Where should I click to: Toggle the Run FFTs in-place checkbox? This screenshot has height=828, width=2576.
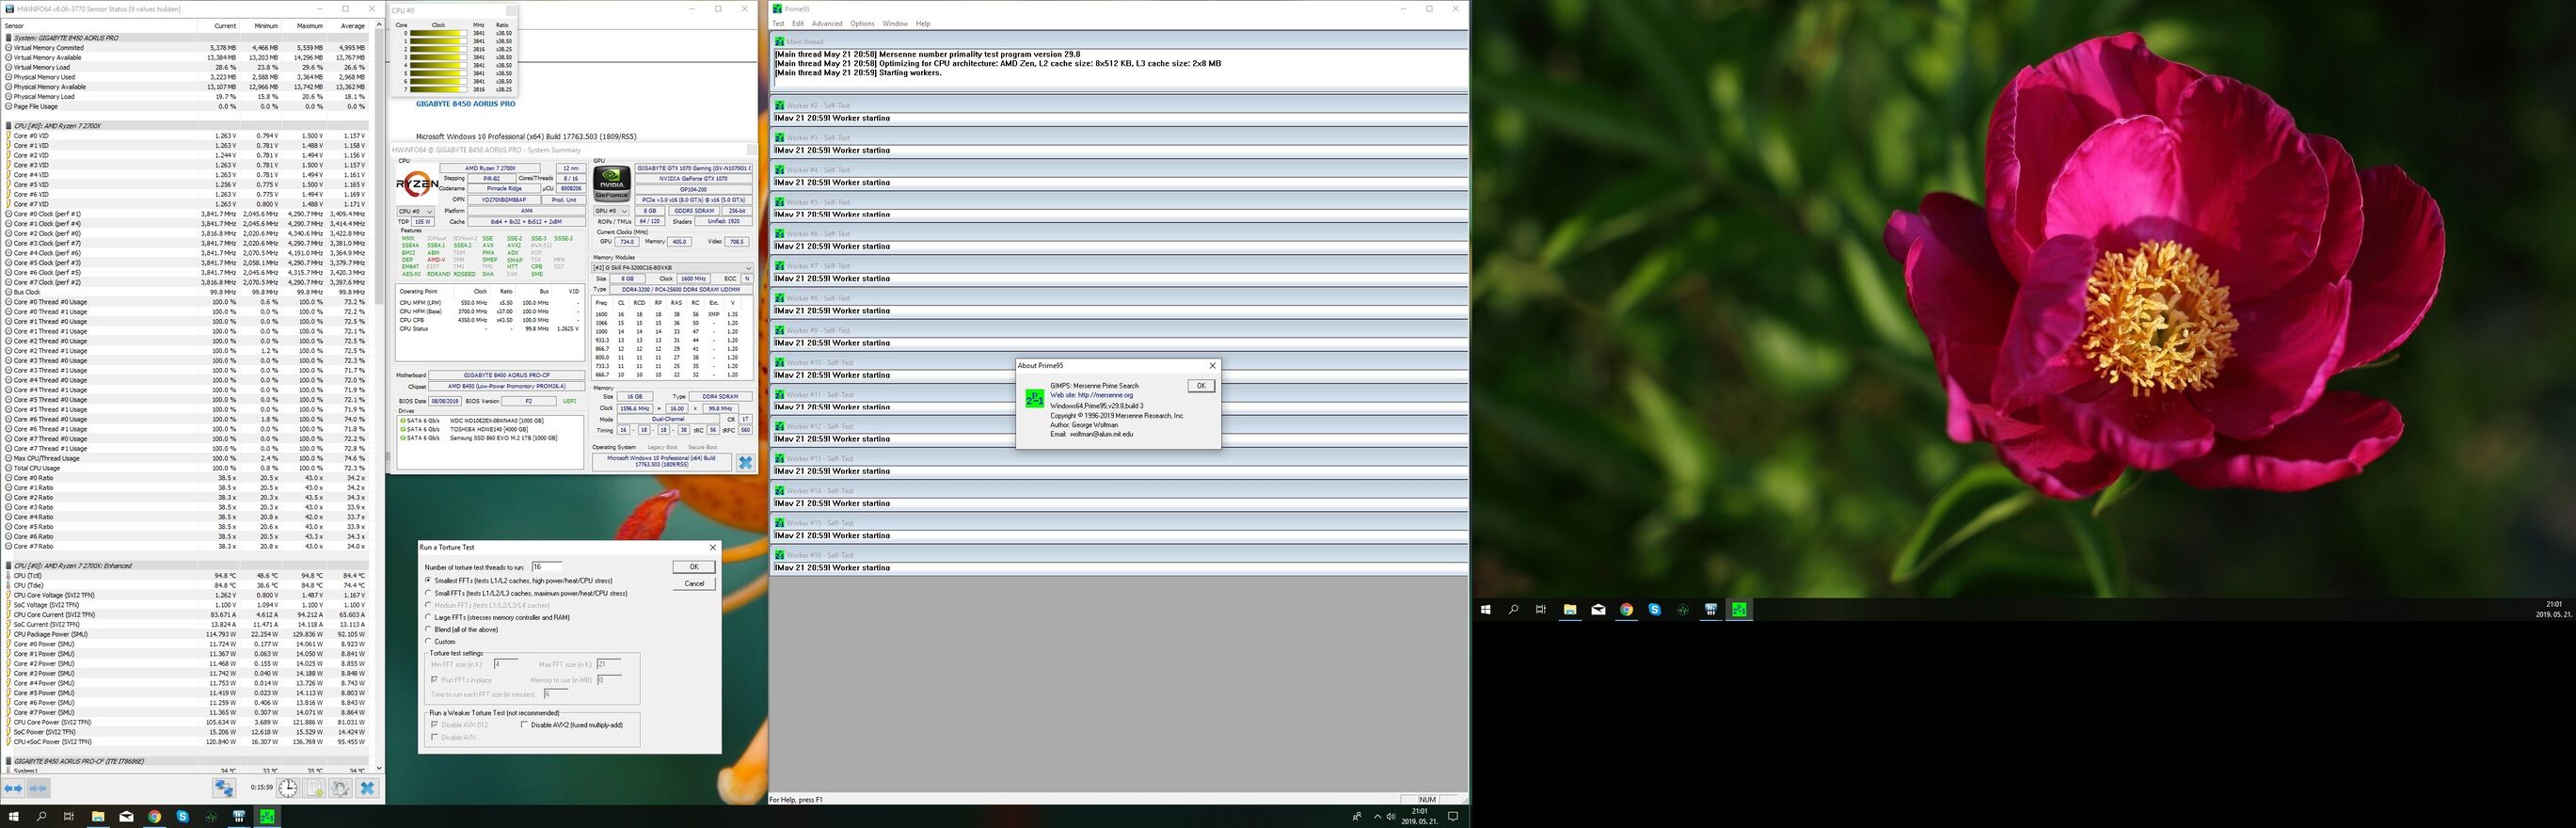point(434,679)
